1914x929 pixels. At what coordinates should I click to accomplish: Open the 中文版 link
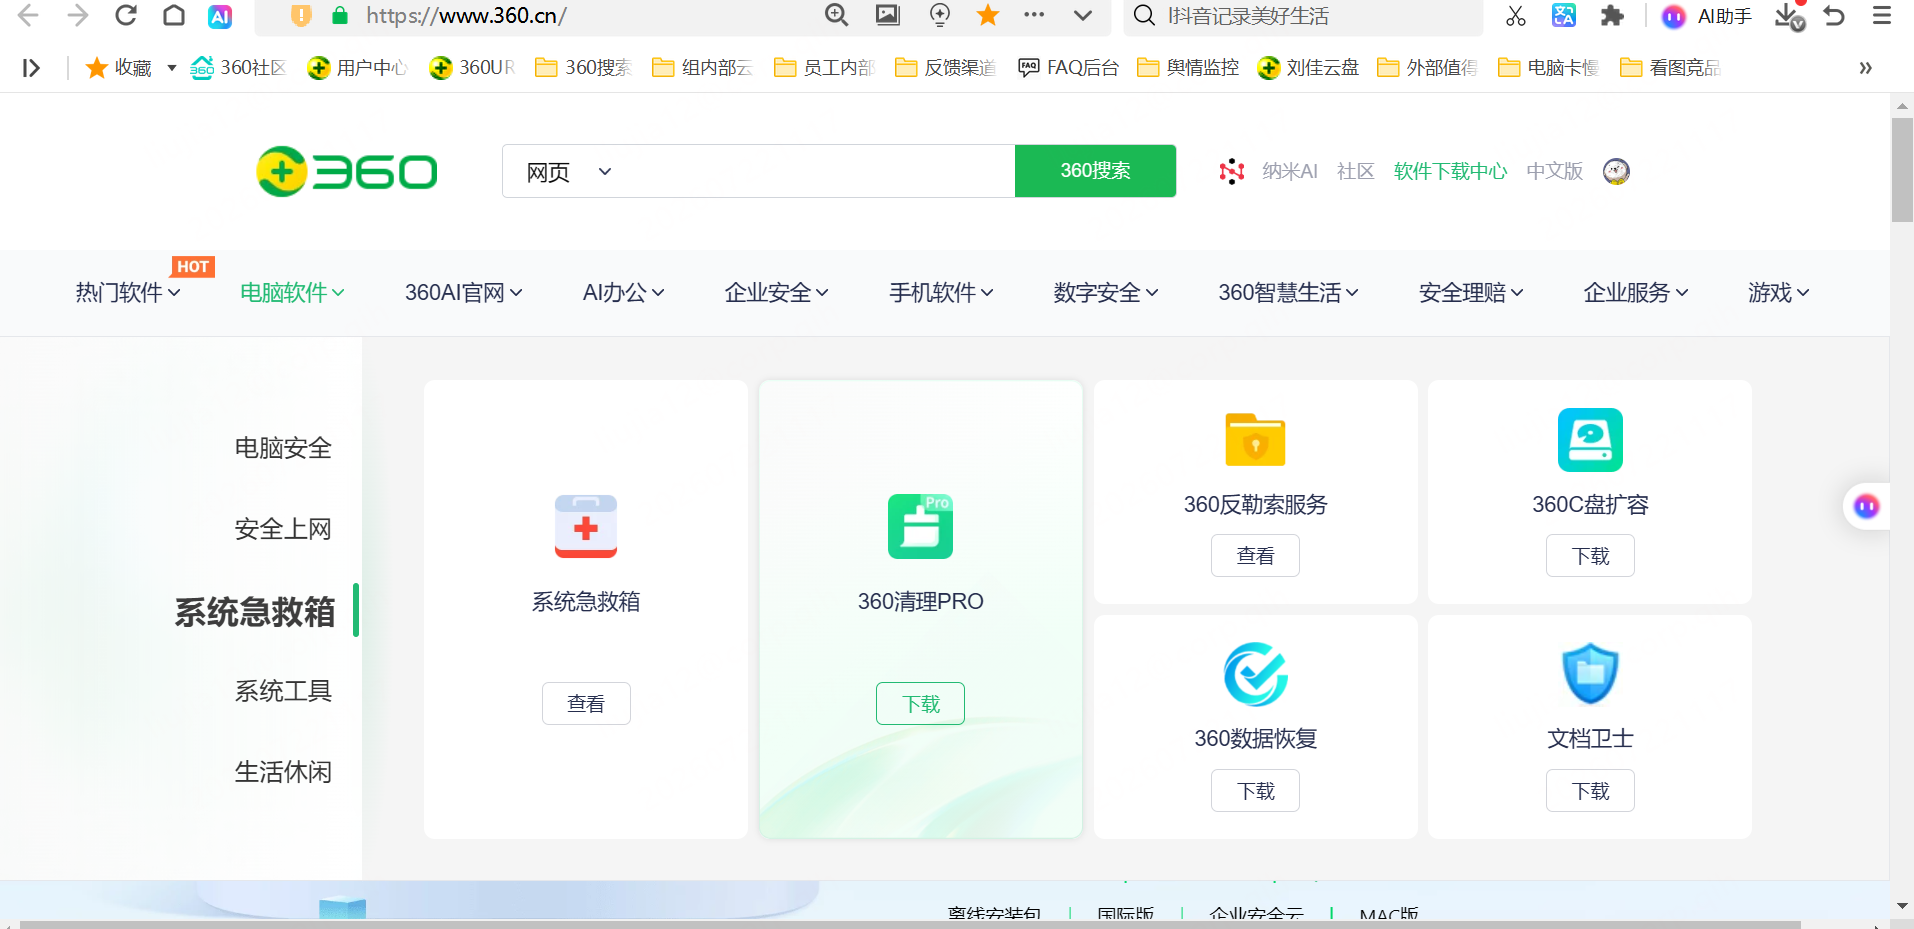point(1554,171)
